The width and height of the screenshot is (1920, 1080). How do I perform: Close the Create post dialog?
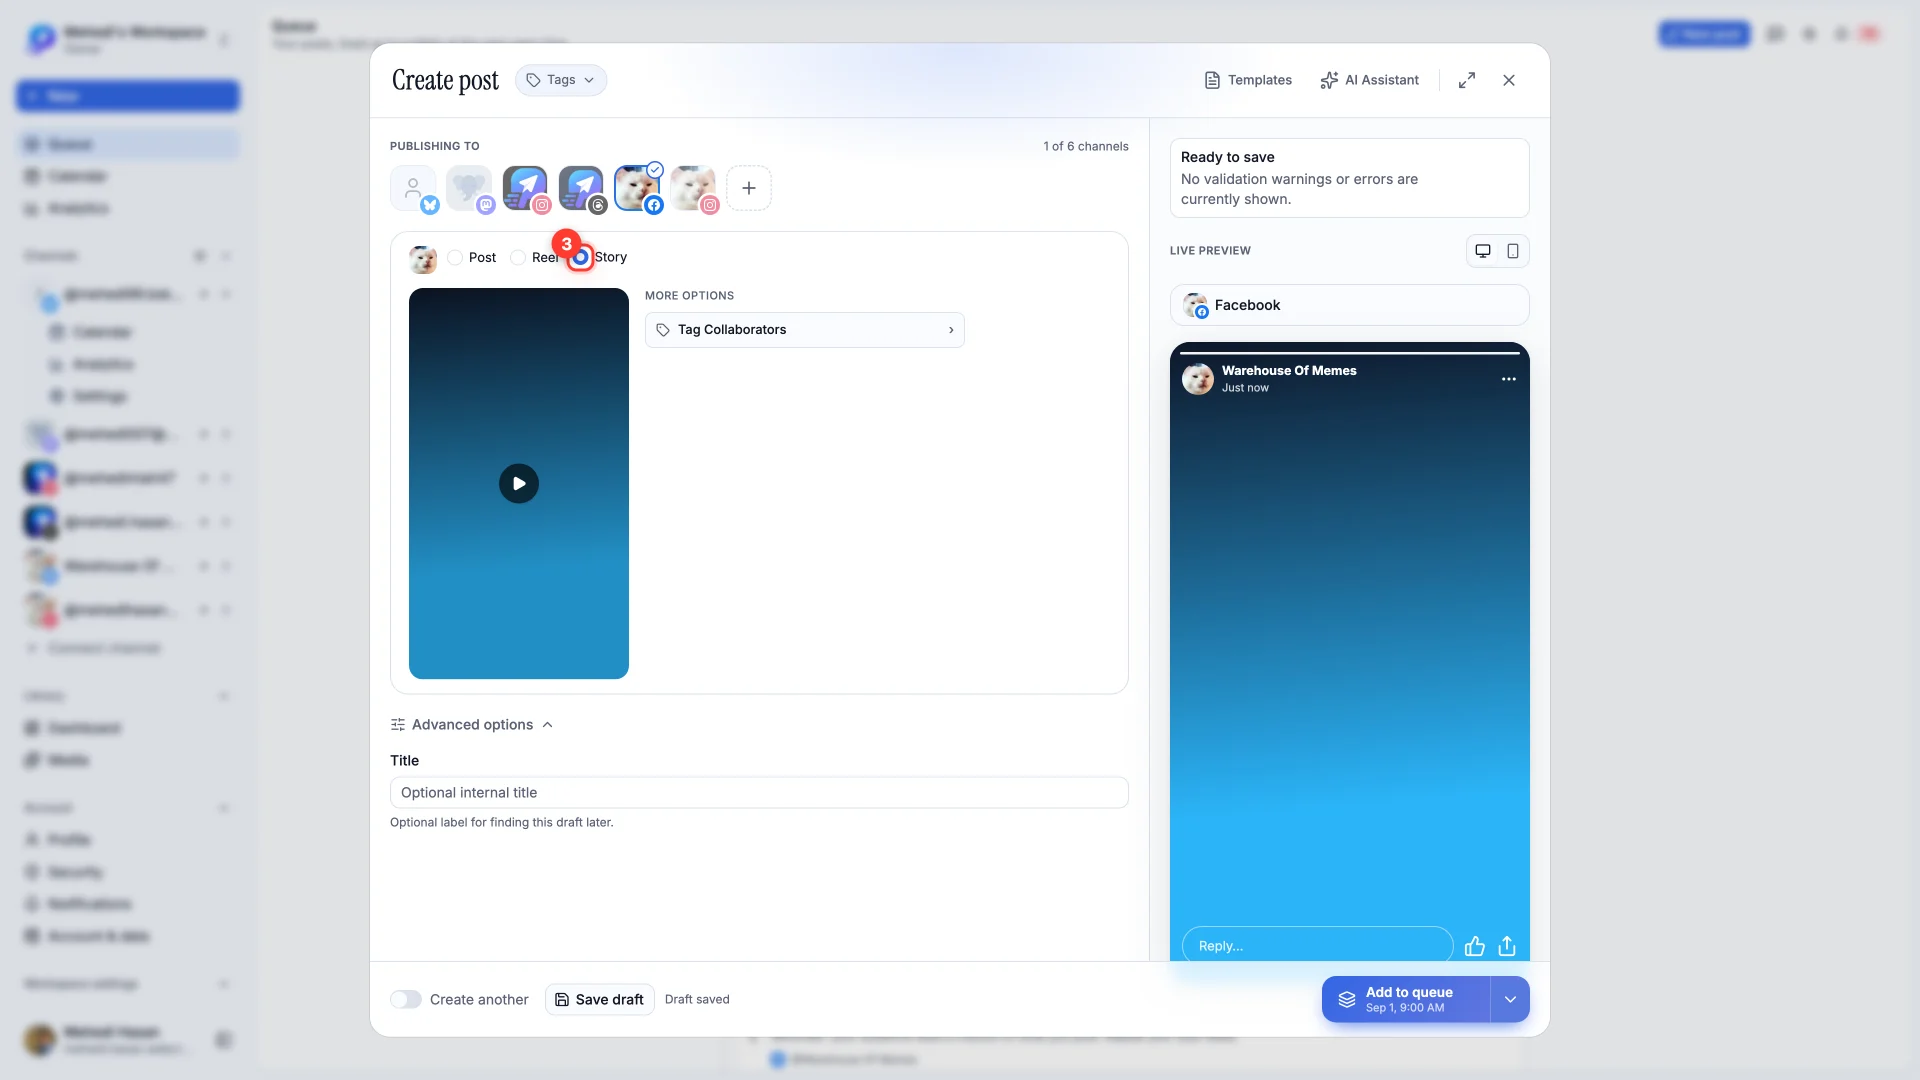coord(1509,80)
